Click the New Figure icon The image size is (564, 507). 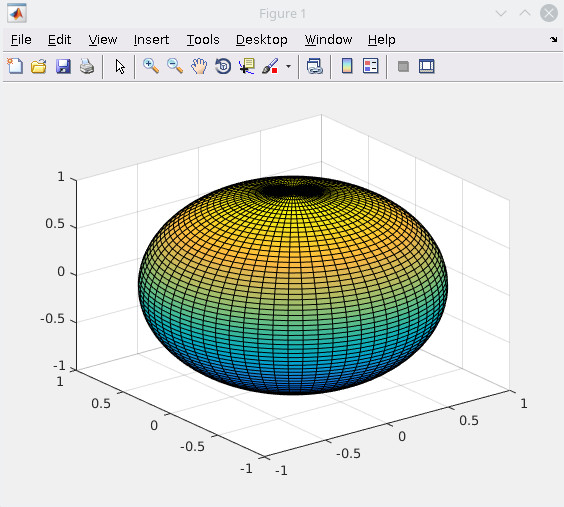(15, 66)
